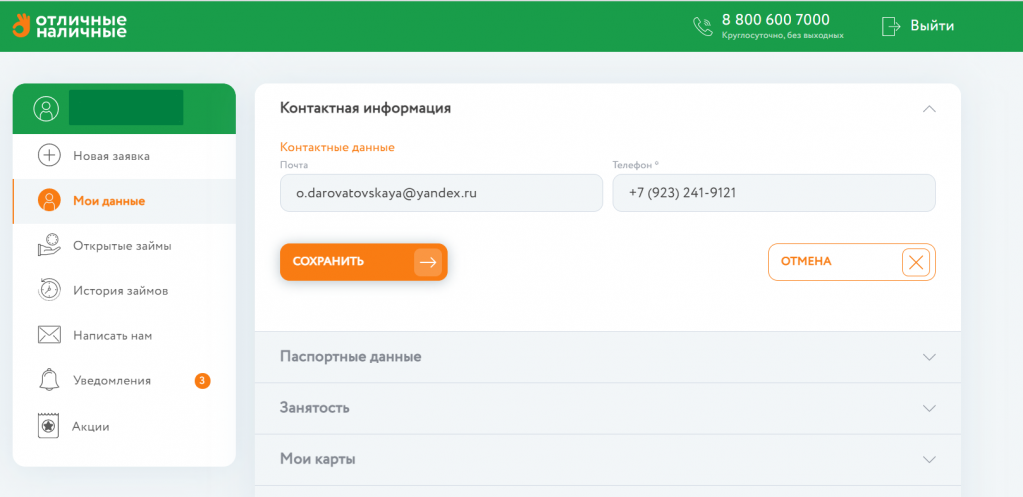Click the notifications count badge 3

click(x=202, y=380)
